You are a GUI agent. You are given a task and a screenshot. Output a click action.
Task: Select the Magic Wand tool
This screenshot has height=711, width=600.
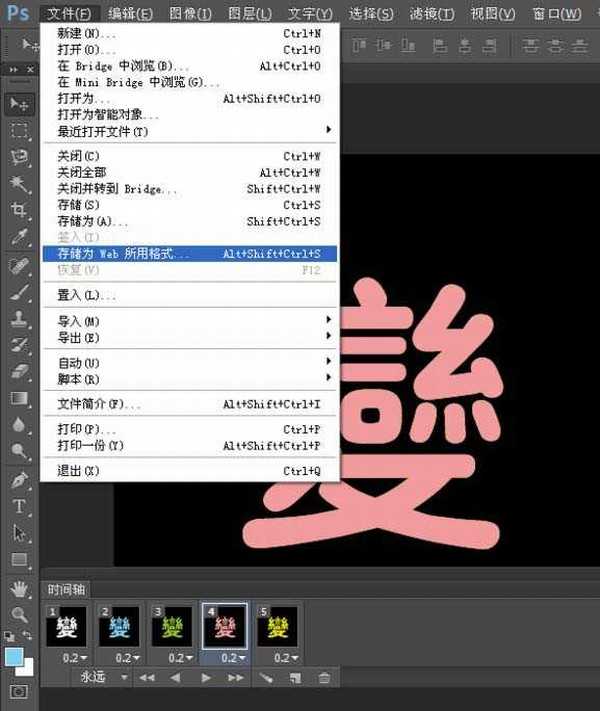coord(18,184)
